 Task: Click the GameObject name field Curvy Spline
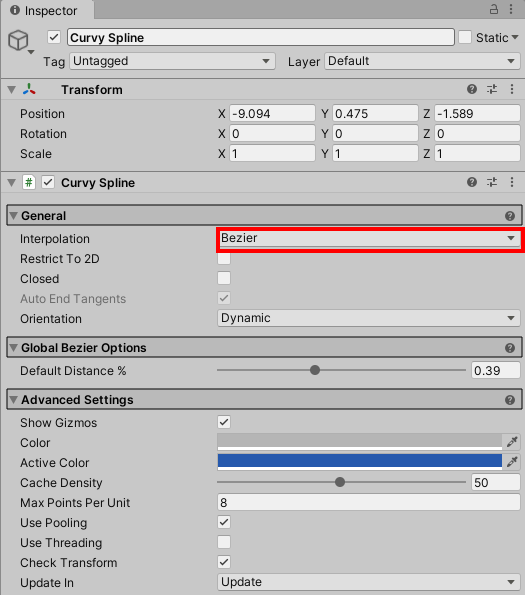click(261, 37)
